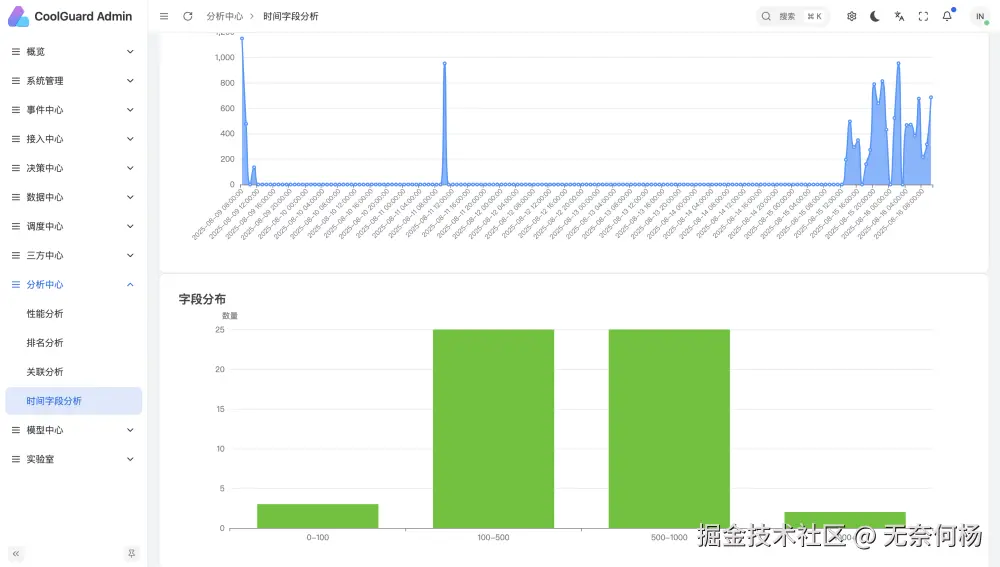Viewport: 1000px width, 567px height.
Task: Click the 0–100 green bar
Action: 318,516
